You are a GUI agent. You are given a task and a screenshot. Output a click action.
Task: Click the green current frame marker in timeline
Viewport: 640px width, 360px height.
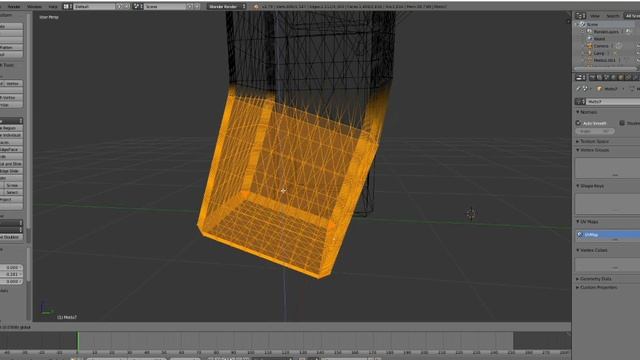point(78,341)
